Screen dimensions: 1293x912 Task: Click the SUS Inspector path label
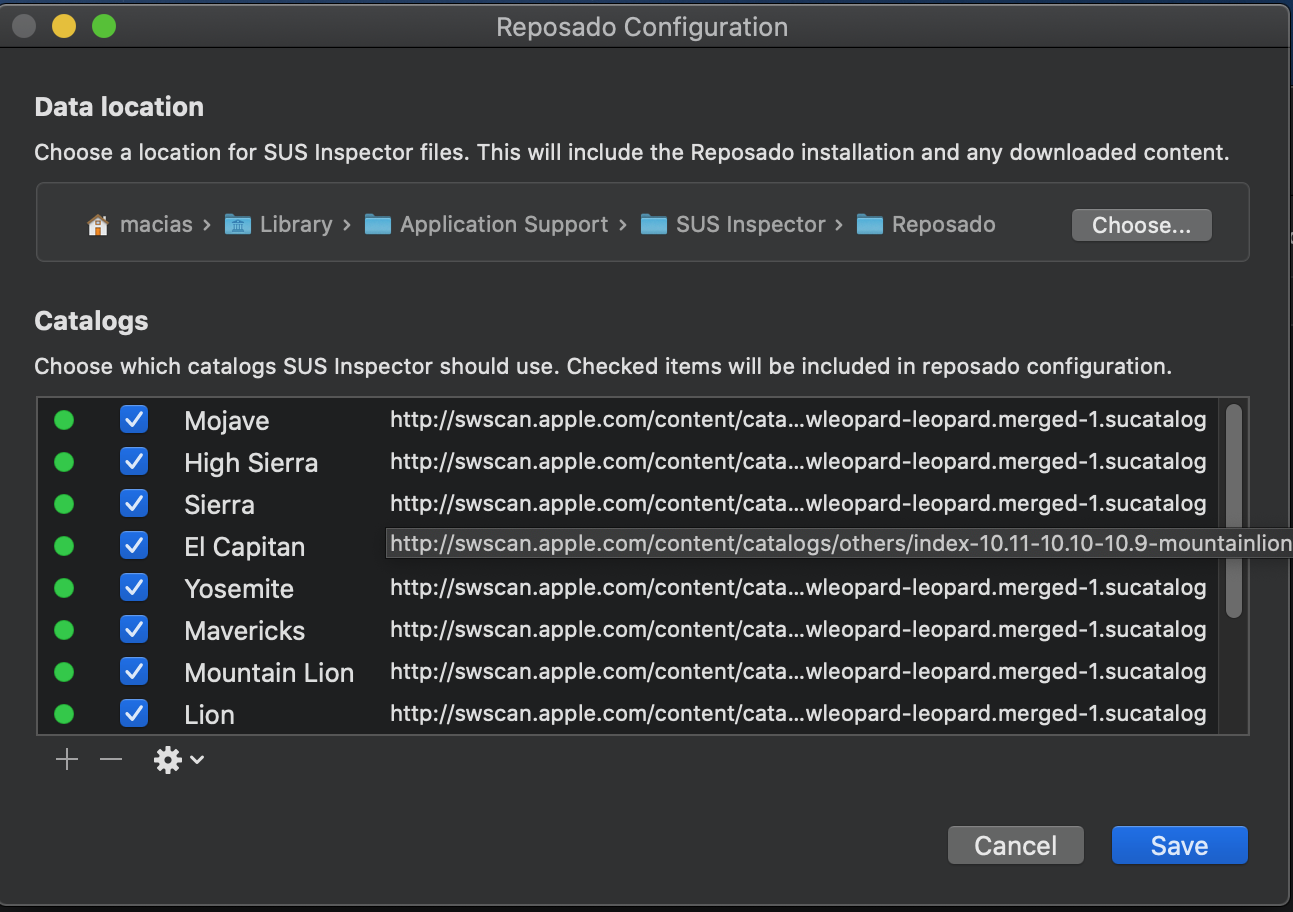(751, 225)
